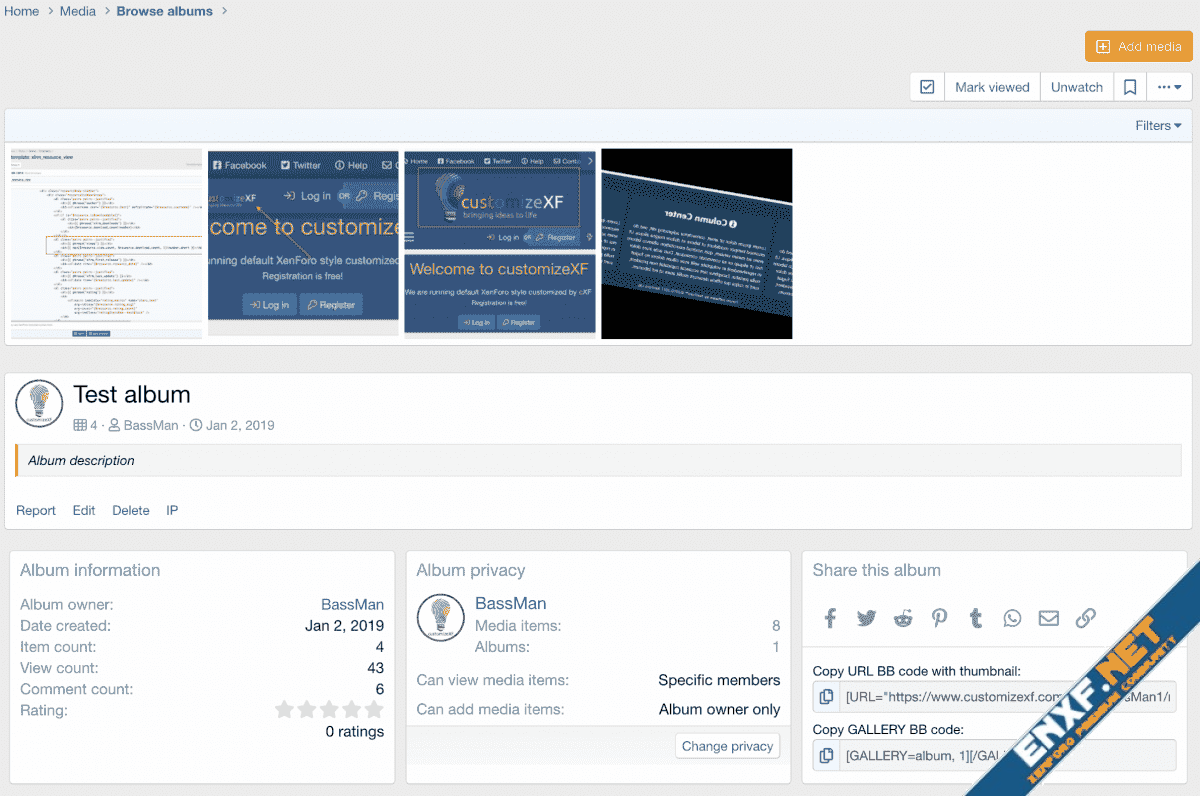This screenshot has height=796, width=1200.
Task: Share album via Twitter icon
Action: click(x=866, y=618)
